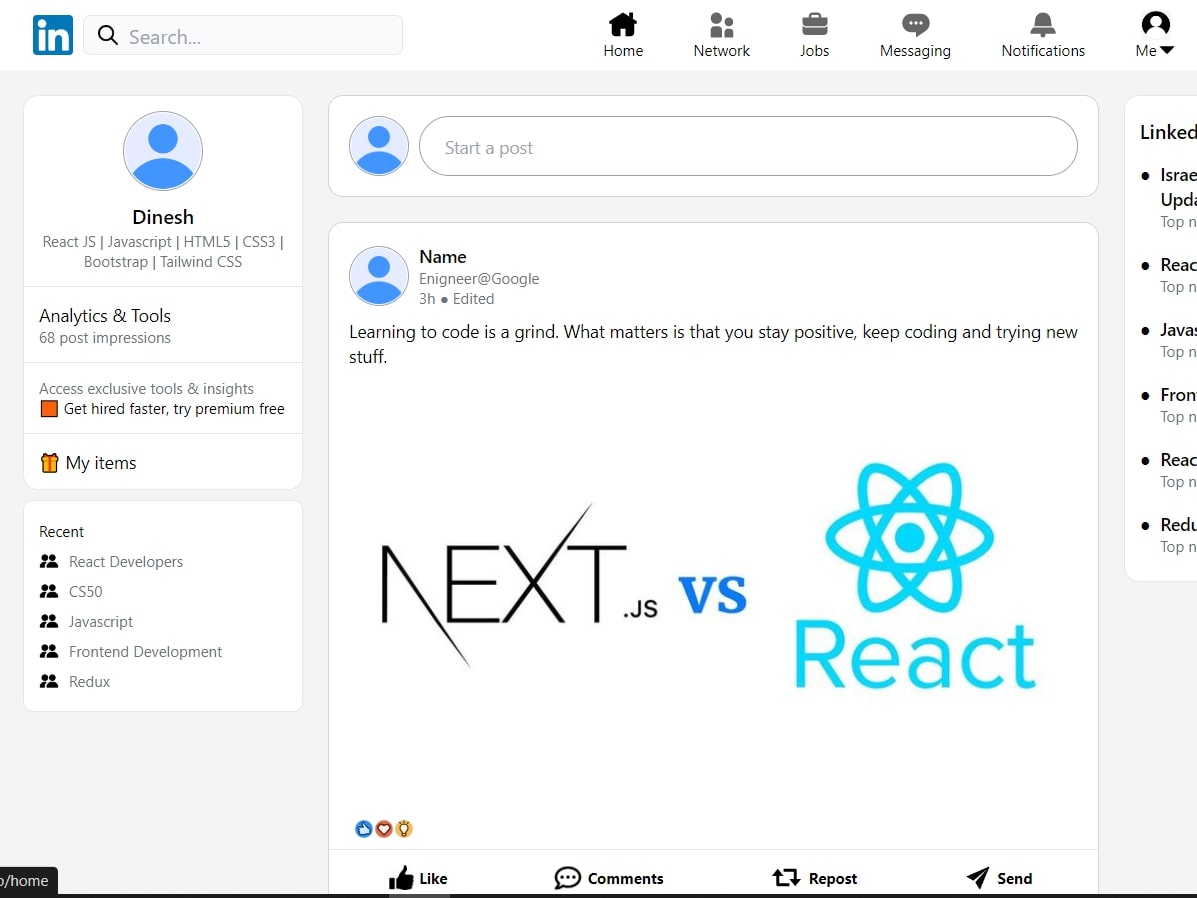Screen dimensions: 1197x898
Task: Click Get hired faster premium link
Action: click(173, 409)
